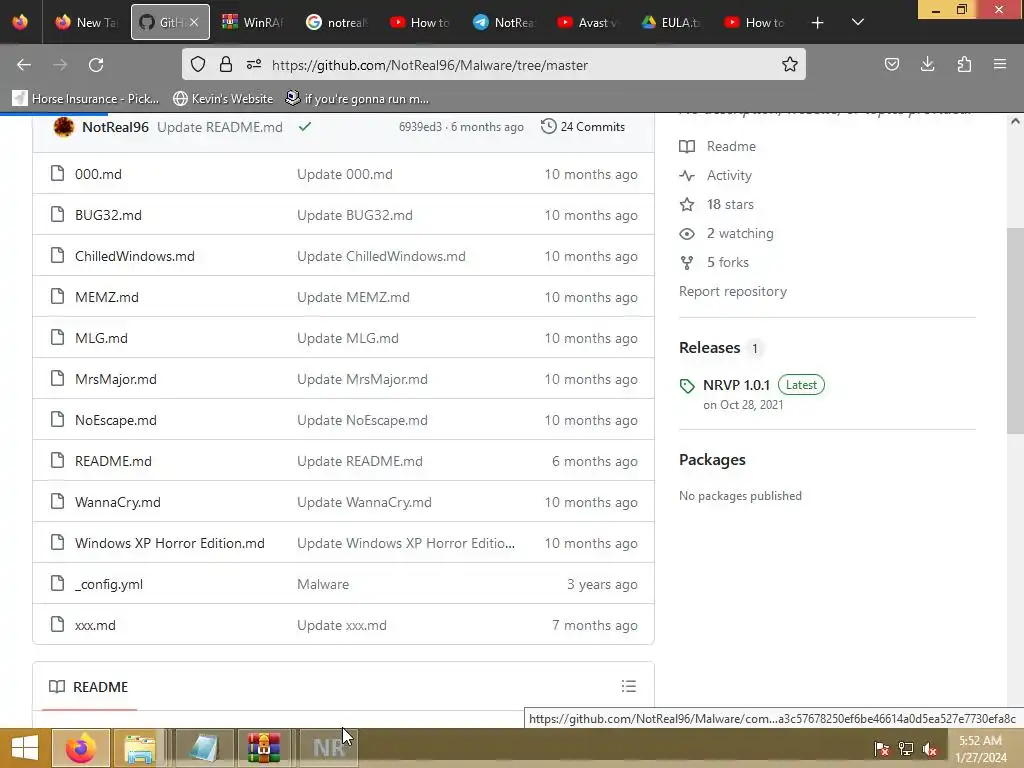
Task: Open the NoEscape.md file
Action: tap(116, 420)
